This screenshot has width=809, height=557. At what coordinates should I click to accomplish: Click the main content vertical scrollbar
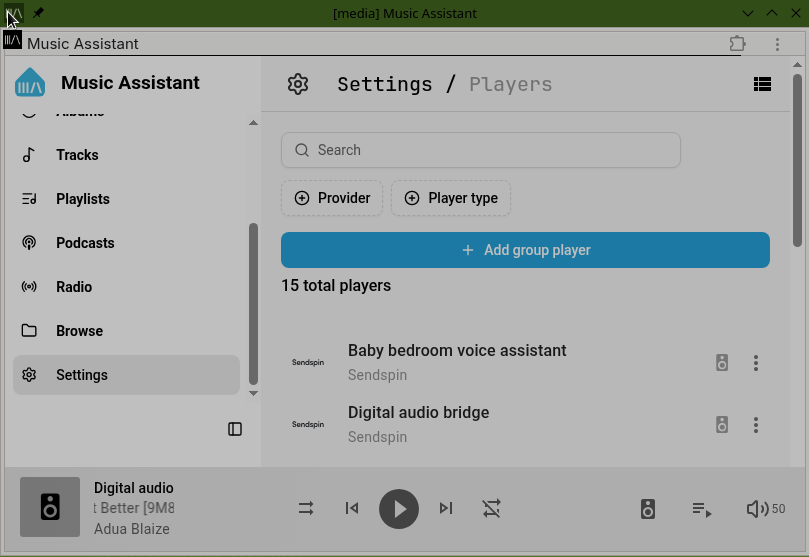coord(797,160)
